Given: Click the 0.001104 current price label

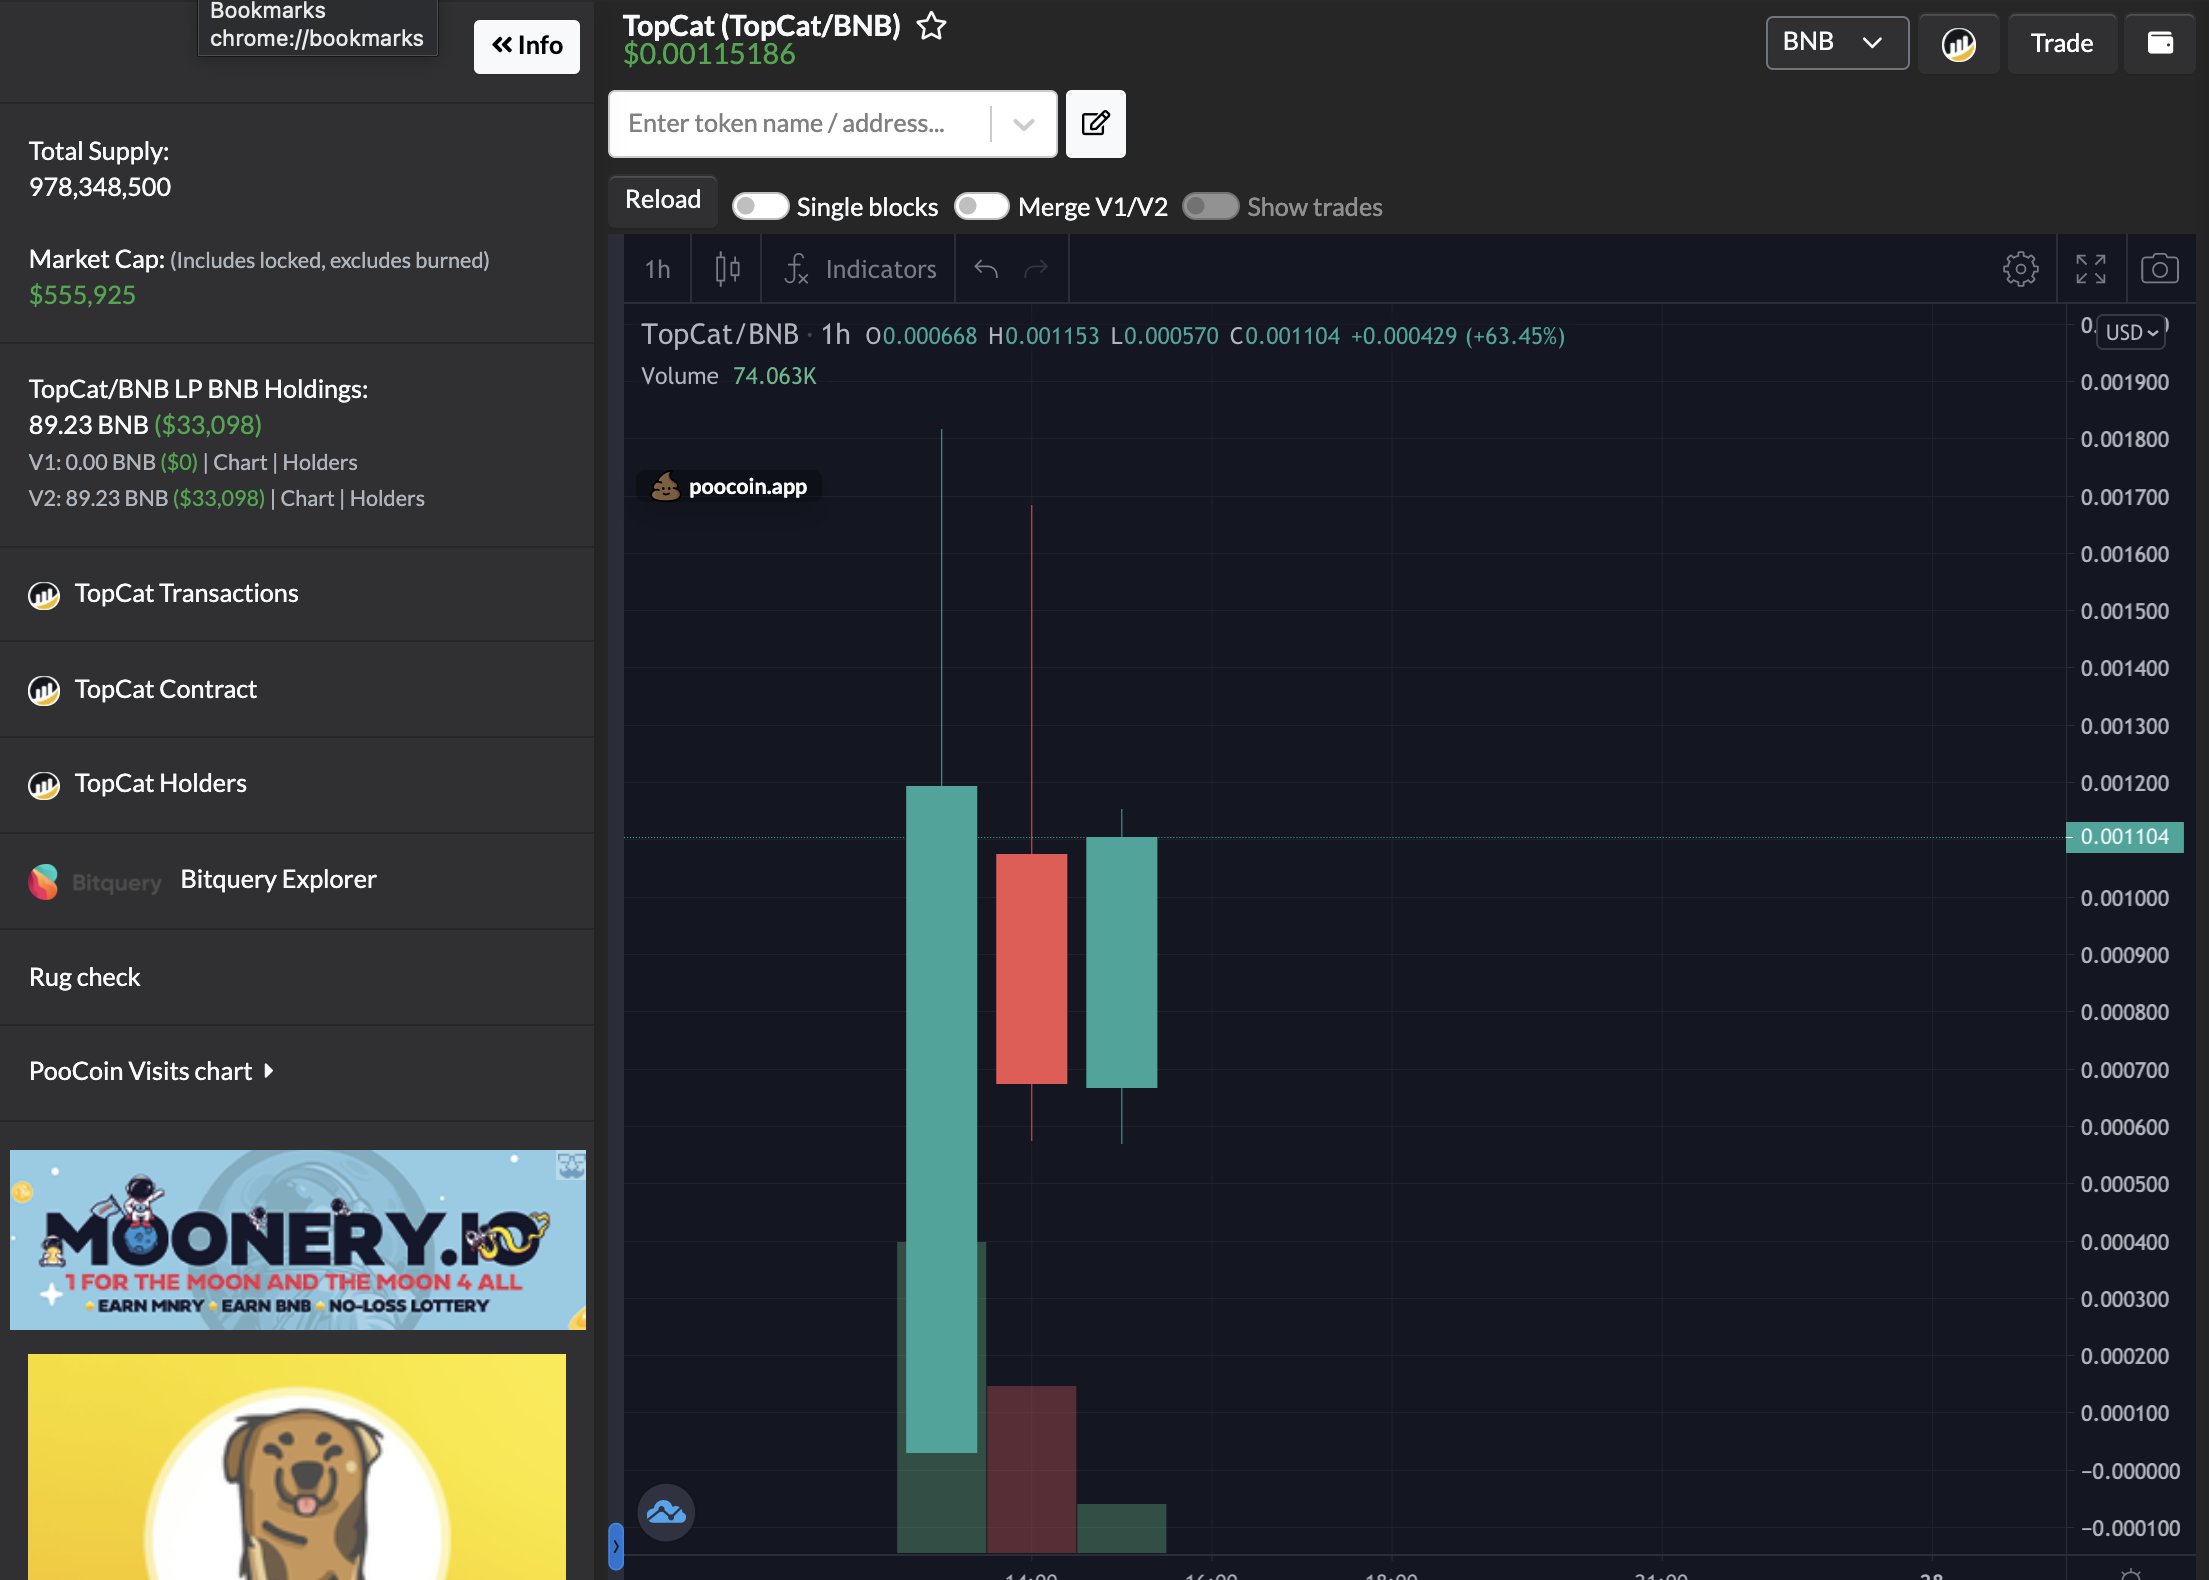Looking at the screenshot, I should coord(2124,837).
